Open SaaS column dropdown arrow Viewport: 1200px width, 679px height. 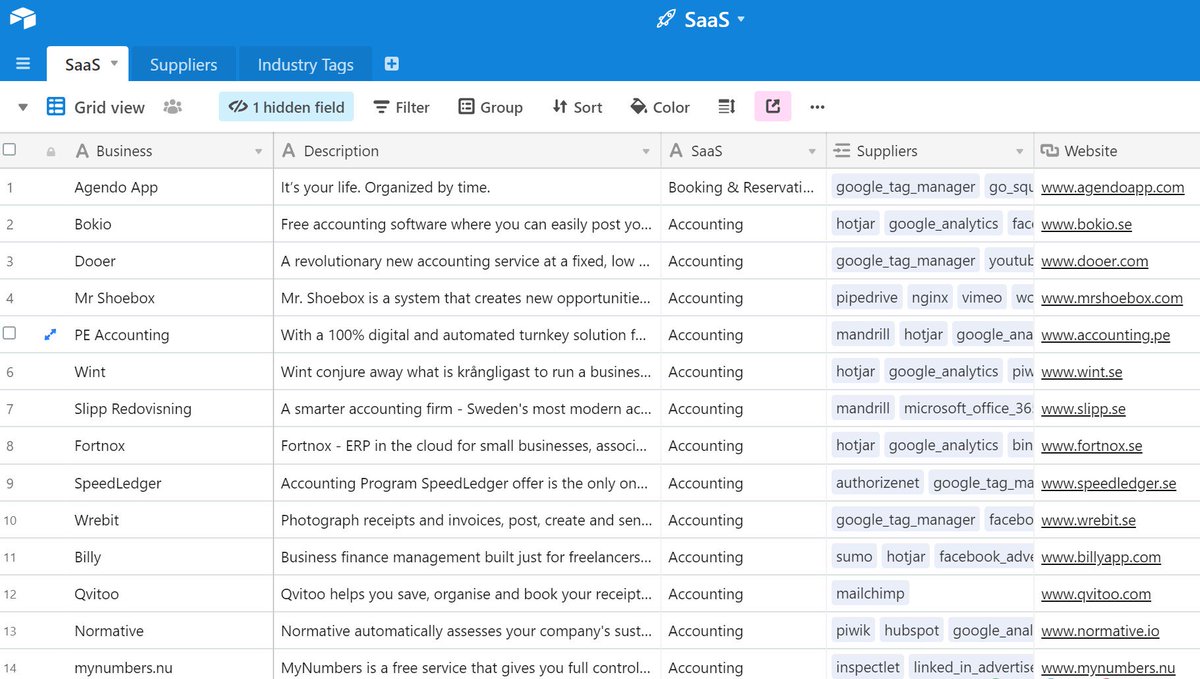point(812,152)
